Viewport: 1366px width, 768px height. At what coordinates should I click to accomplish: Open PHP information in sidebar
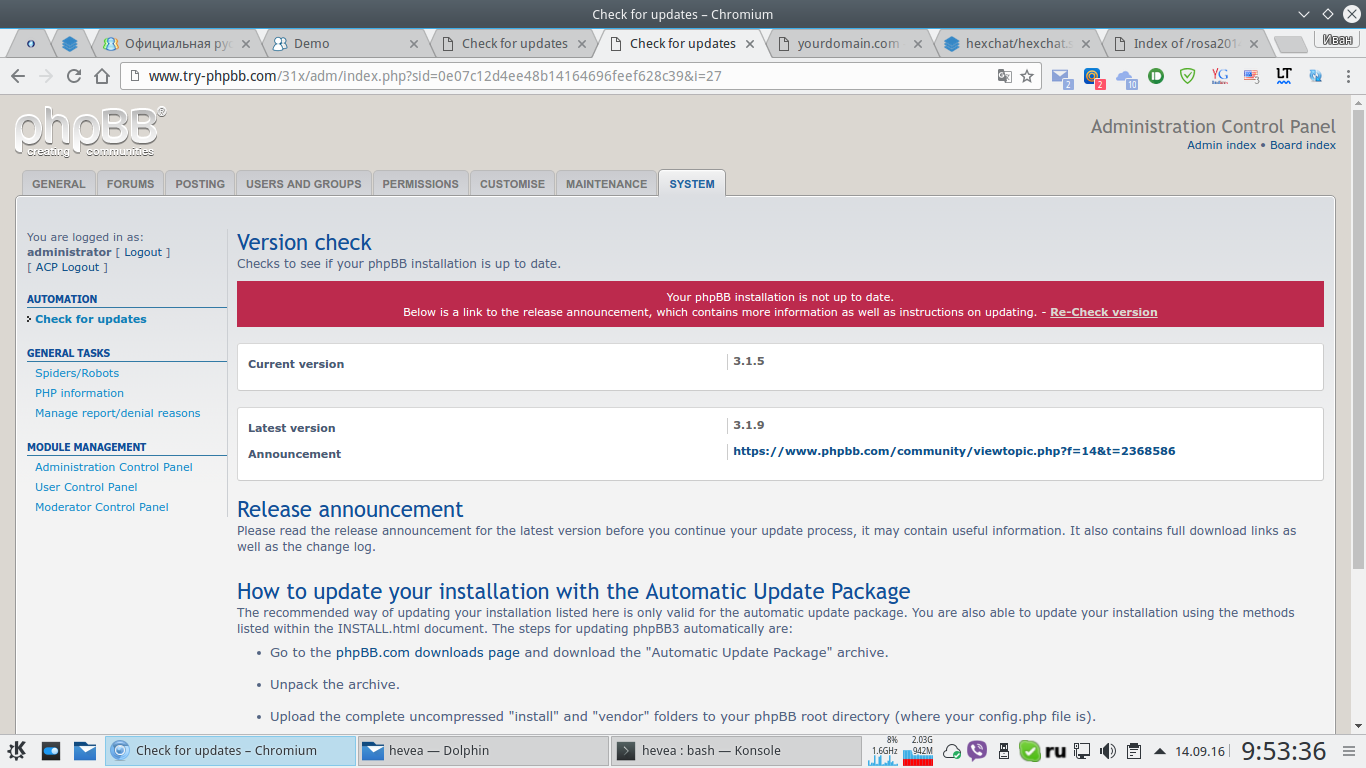point(79,393)
